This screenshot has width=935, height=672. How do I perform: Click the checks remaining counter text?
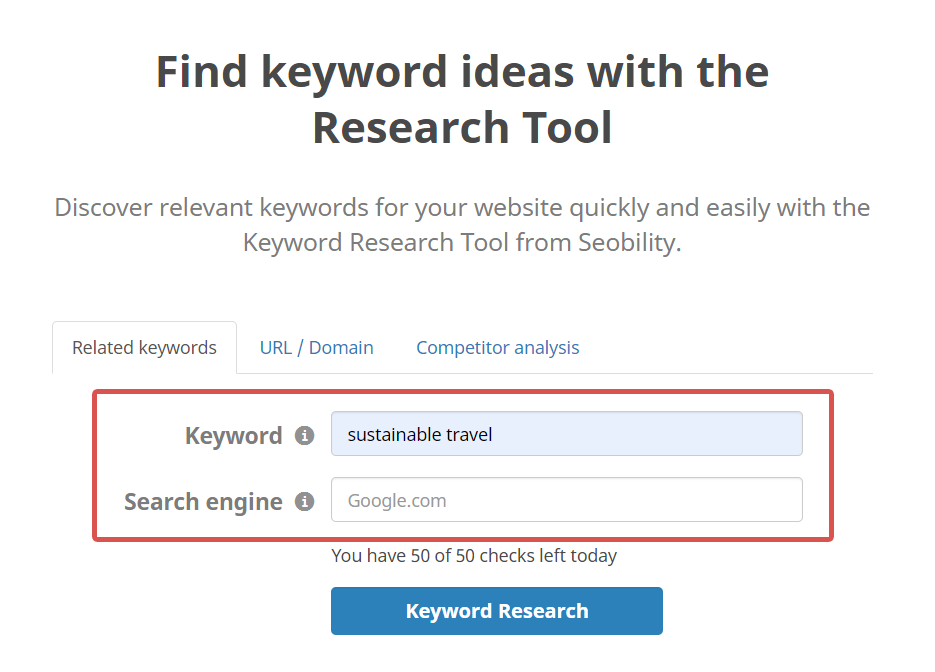[x=474, y=555]
